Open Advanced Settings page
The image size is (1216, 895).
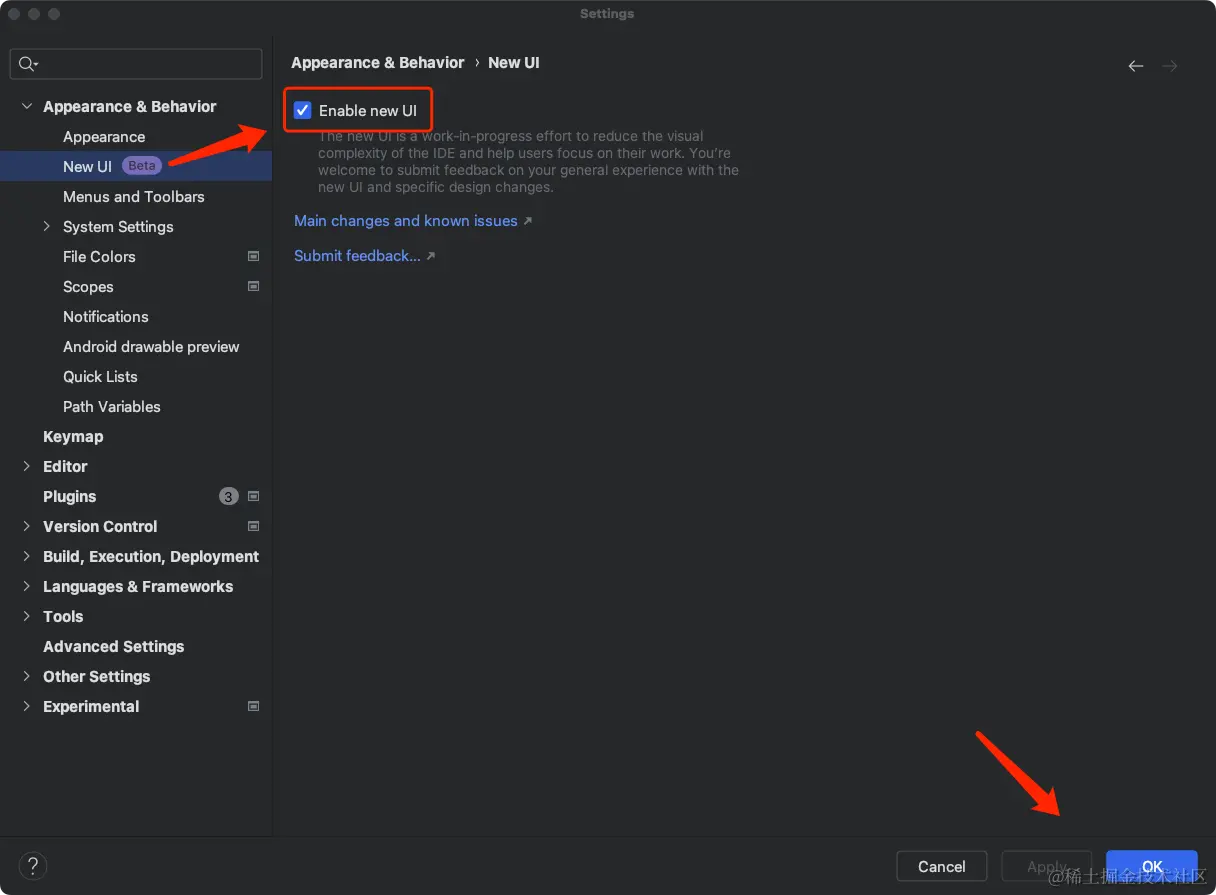[x=114, y=647]
